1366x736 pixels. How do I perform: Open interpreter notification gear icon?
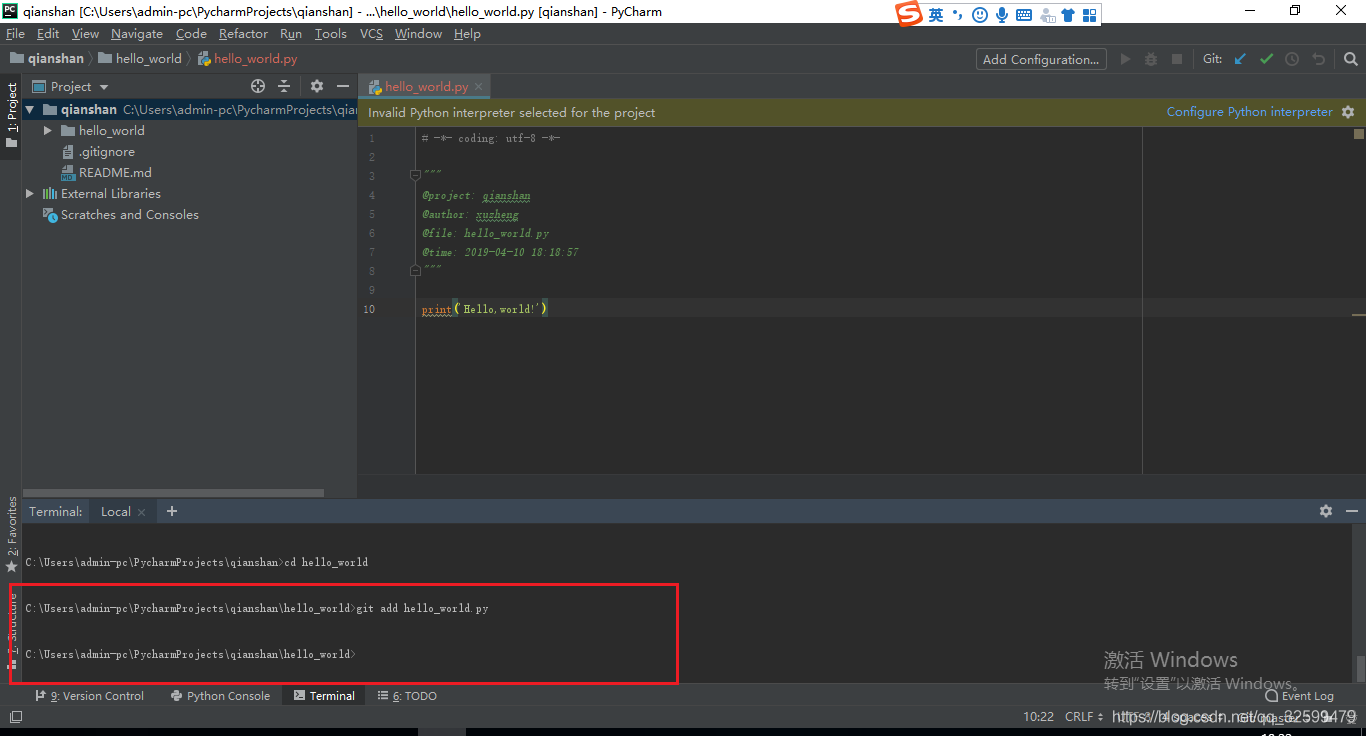tap(1348, 112)
